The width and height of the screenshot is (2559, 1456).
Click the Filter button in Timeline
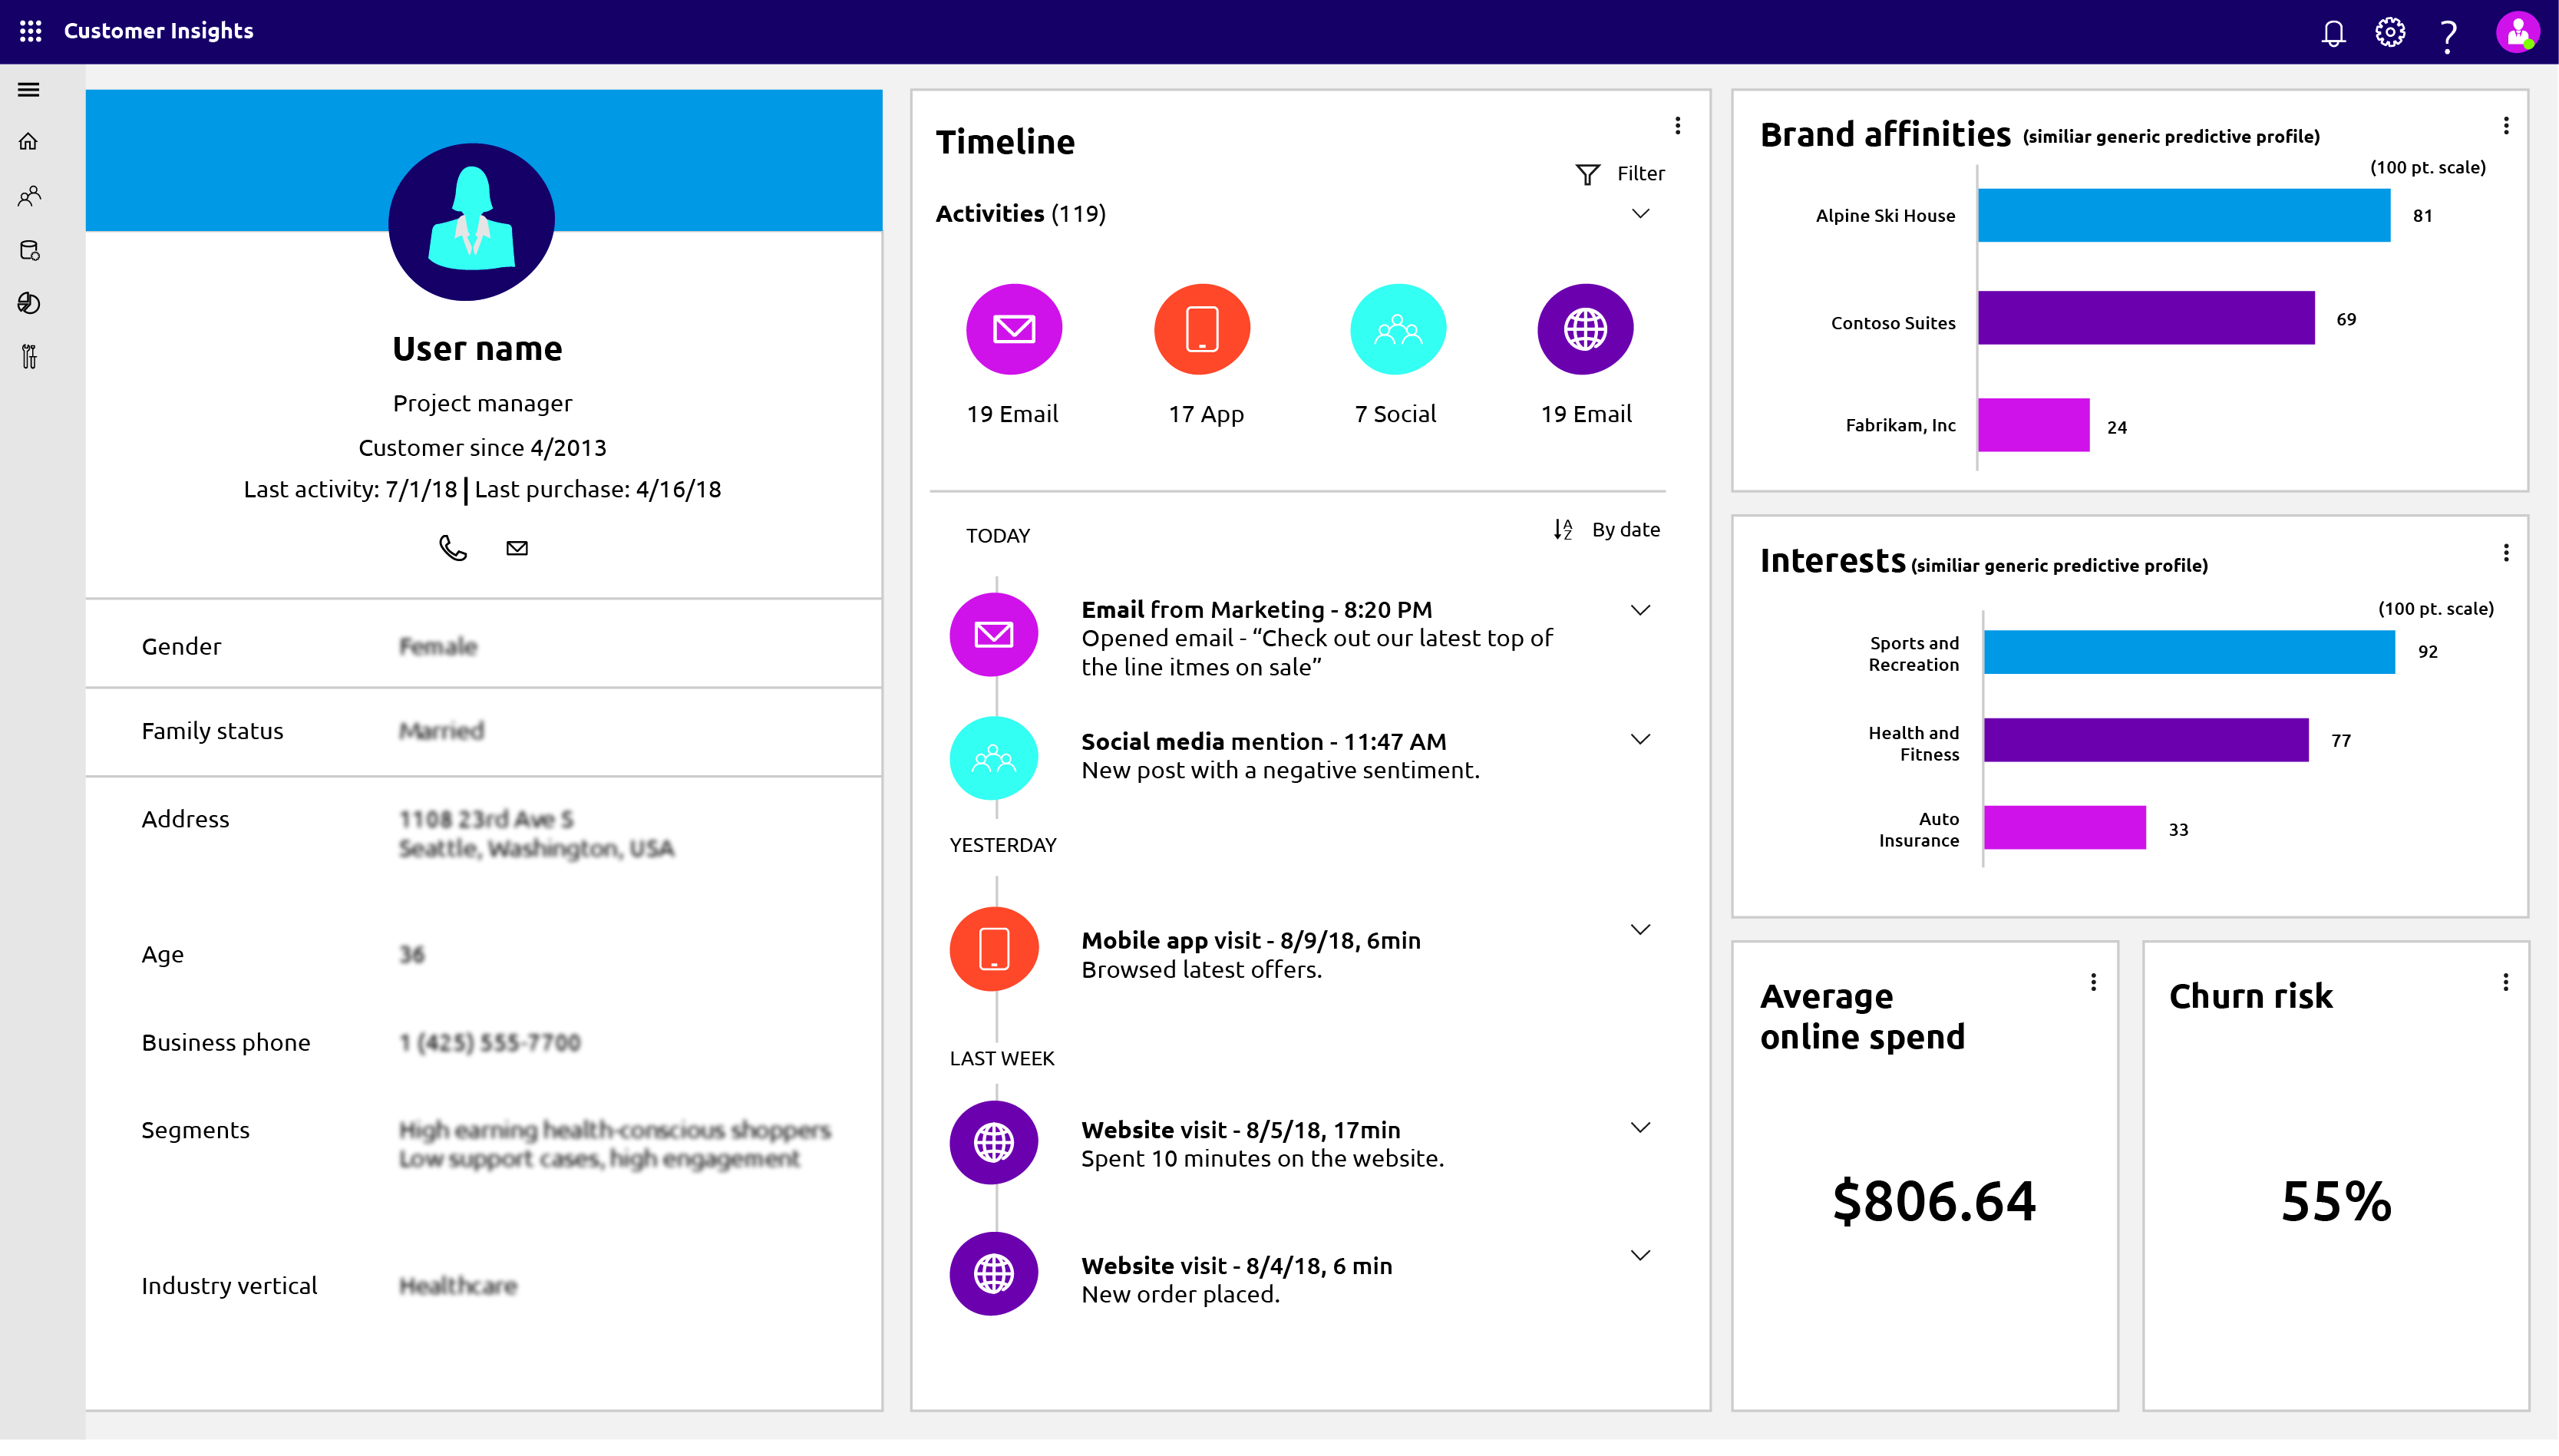click(1620, 174)
